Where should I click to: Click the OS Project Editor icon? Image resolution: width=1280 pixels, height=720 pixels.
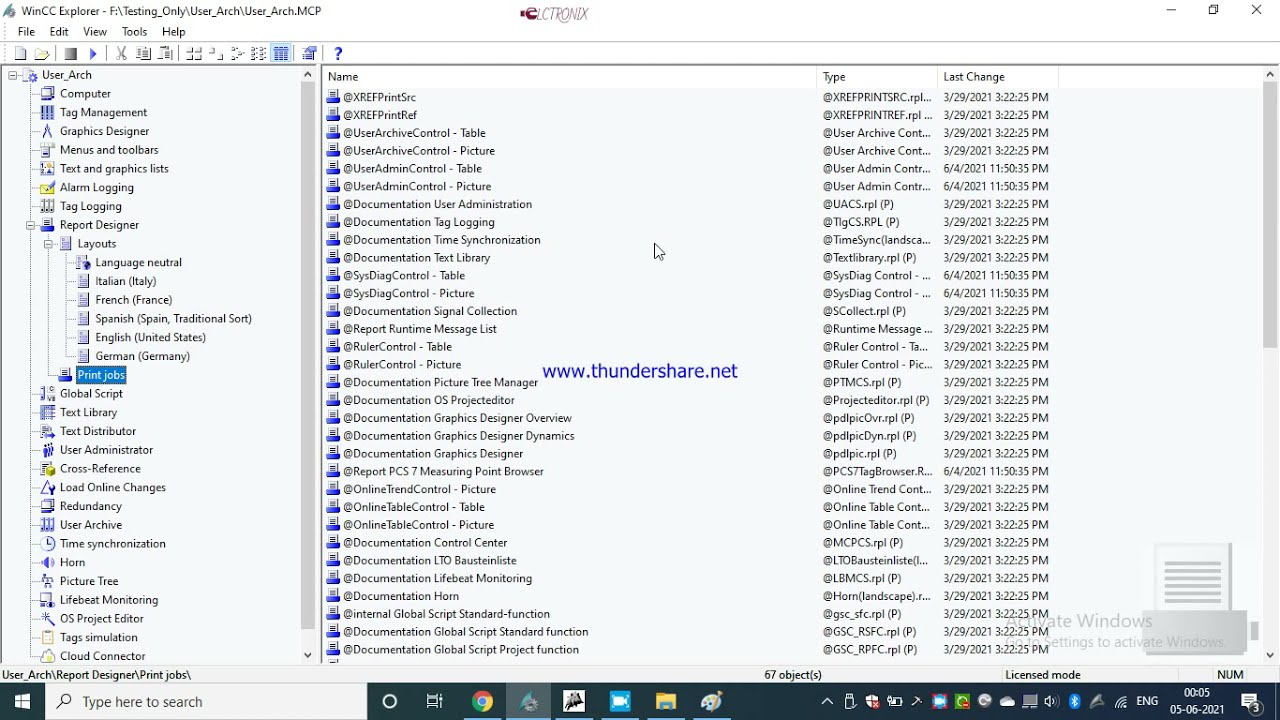tap(47, 619)
